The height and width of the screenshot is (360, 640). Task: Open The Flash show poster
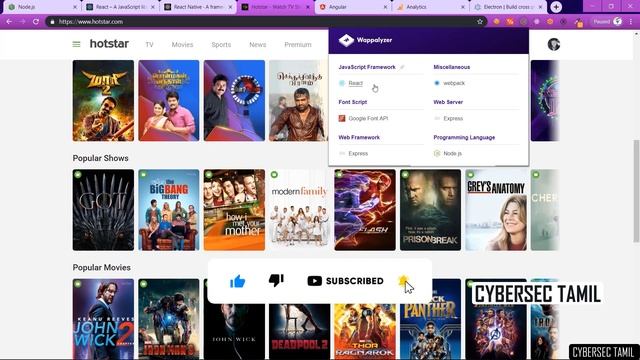coord(365,210)
